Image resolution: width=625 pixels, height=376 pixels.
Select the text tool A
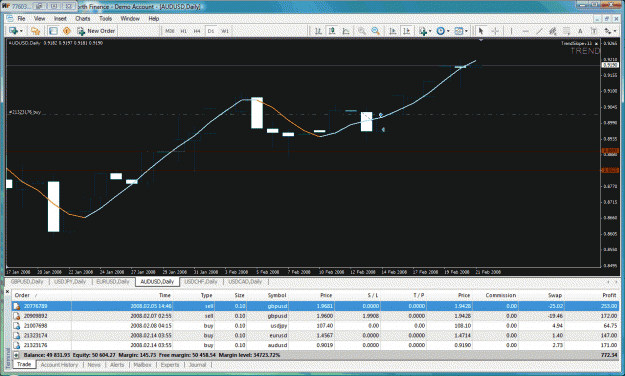click(x=580, y=31)
